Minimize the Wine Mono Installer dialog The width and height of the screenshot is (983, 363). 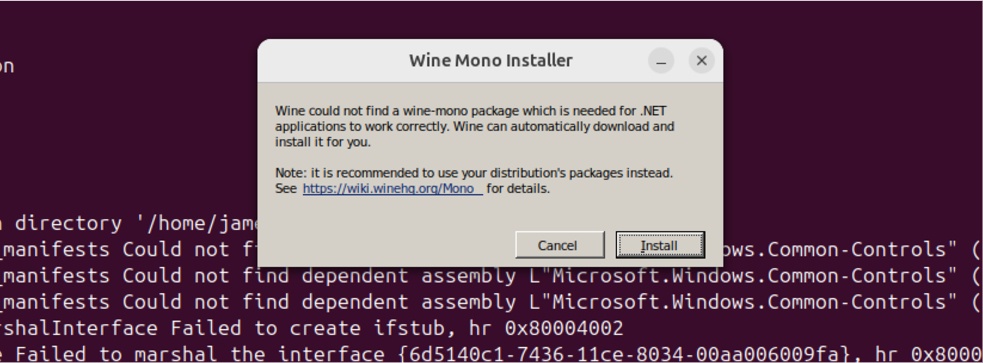661,61
